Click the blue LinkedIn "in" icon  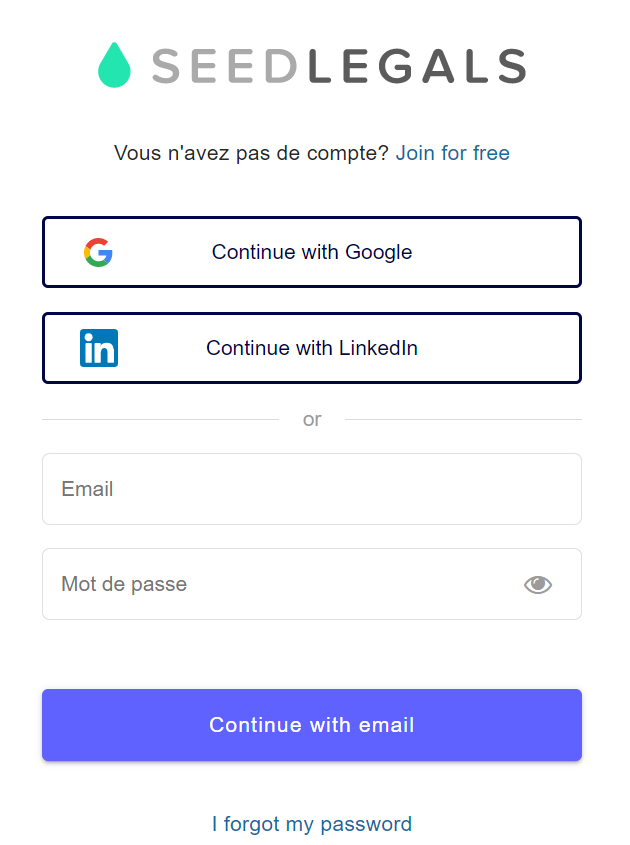pyautogui.click(x=99, y=348)
